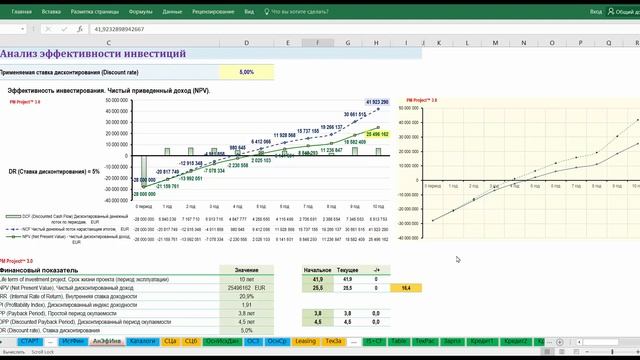Select the '10 лет' project life cell
640x360 pixels.
[x=247, y=279]
